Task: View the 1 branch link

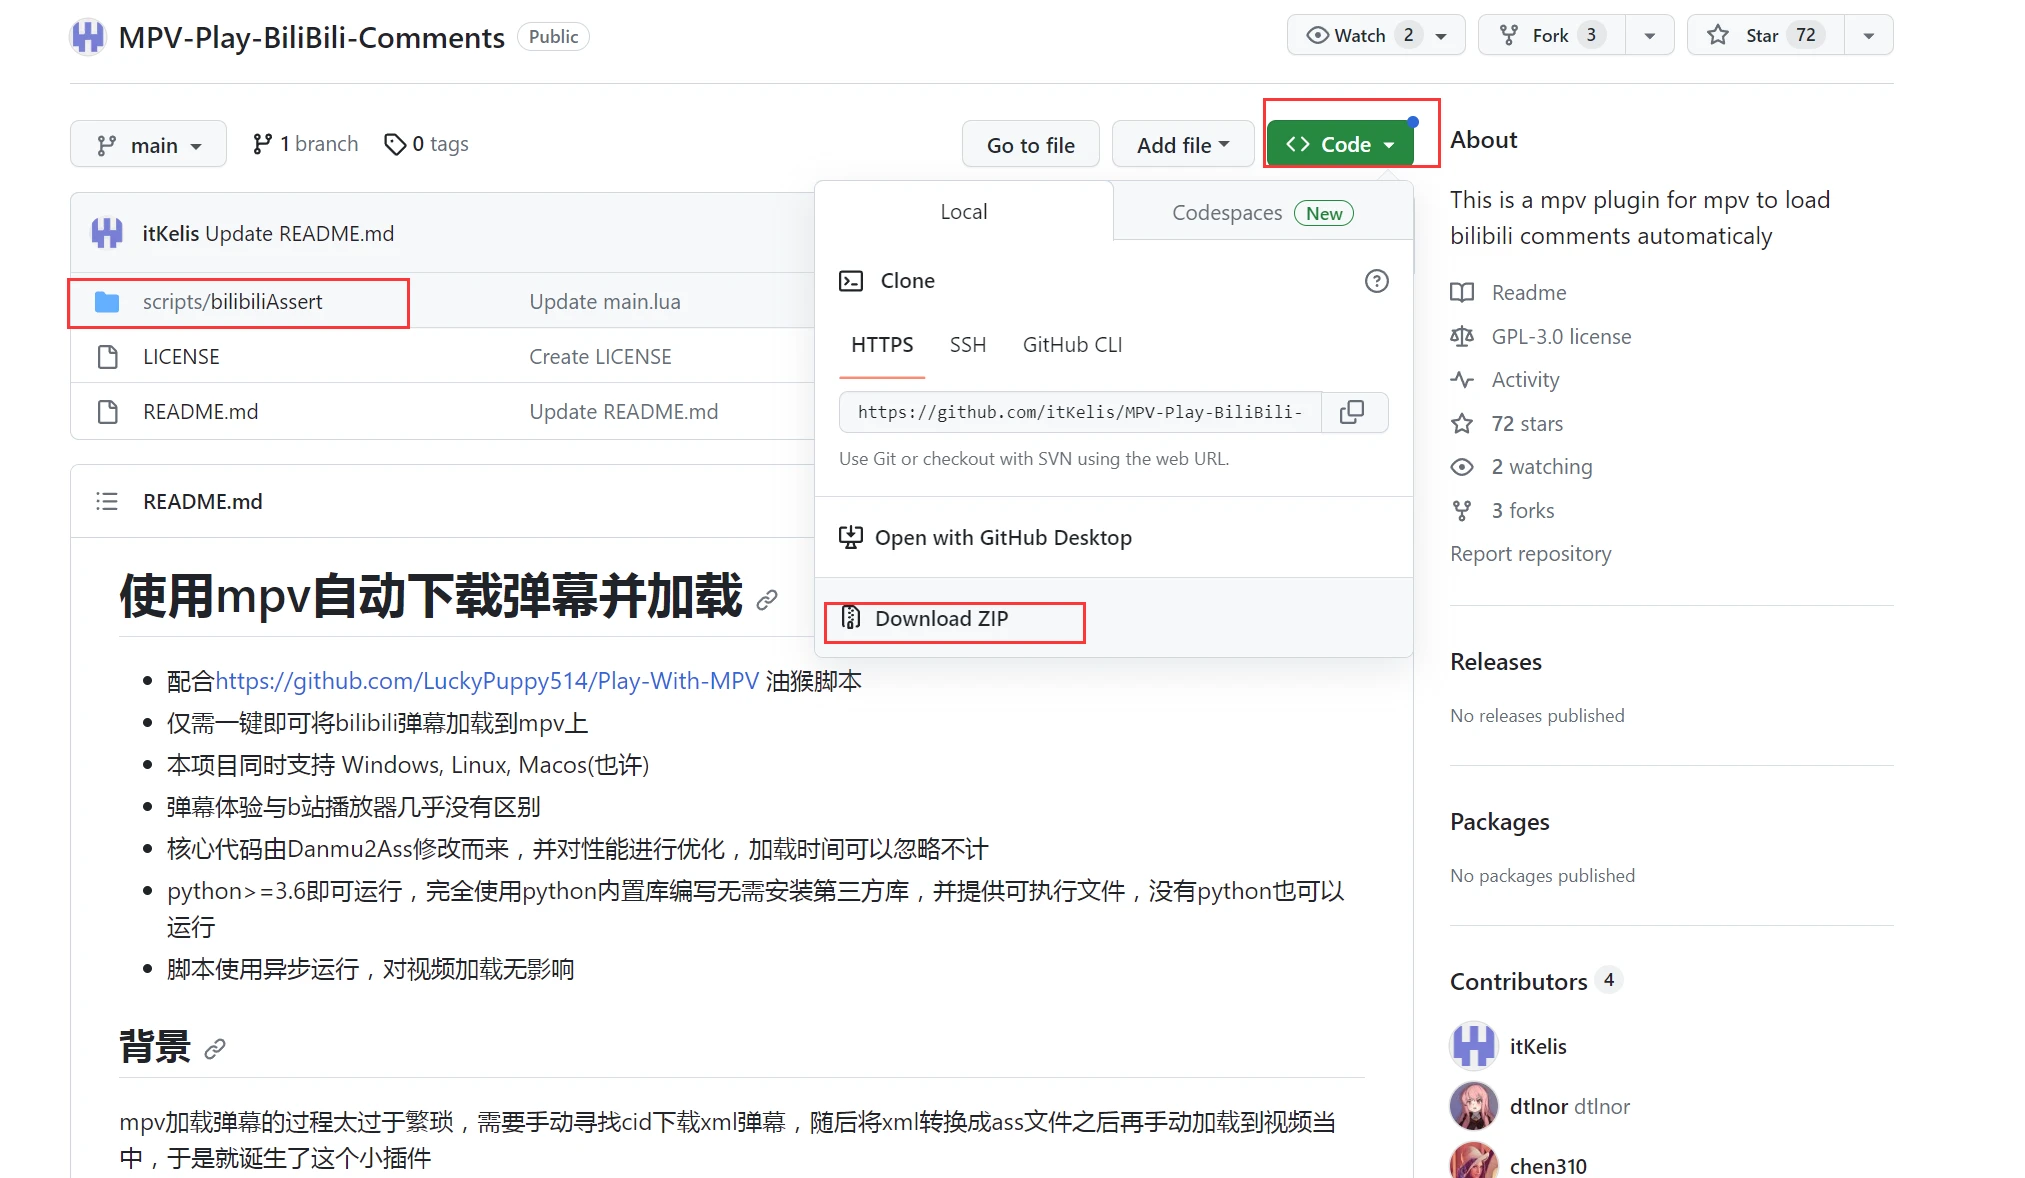Action: 305,144
